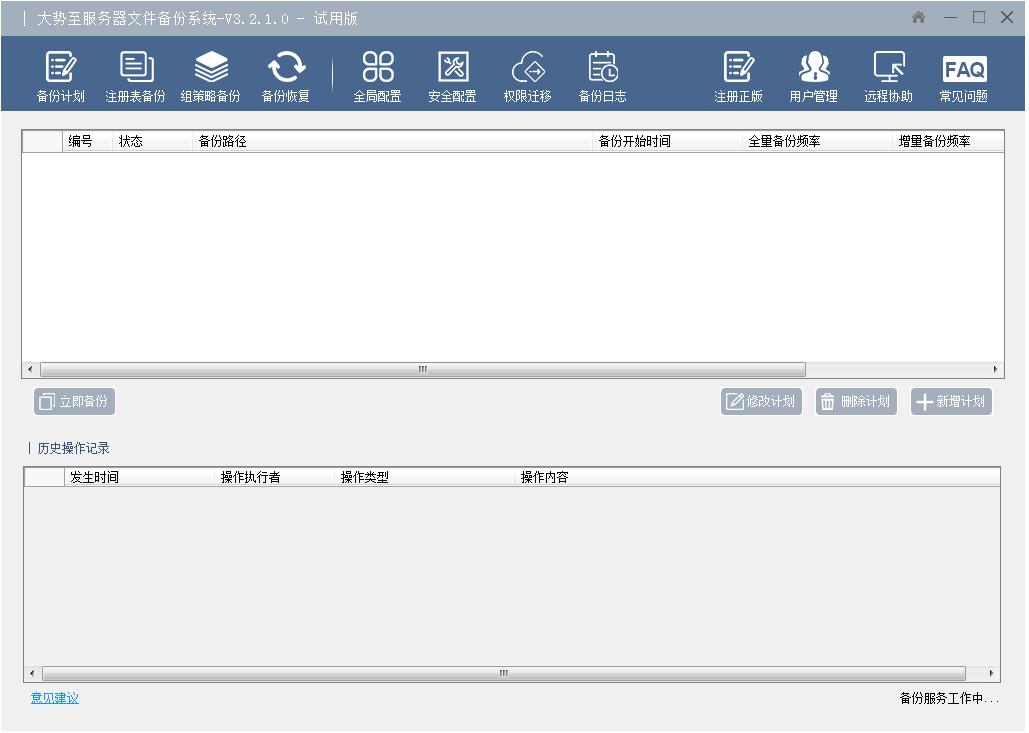
Task: Select the 注册表备份 registry backup icon
Action: coord(135,77)
